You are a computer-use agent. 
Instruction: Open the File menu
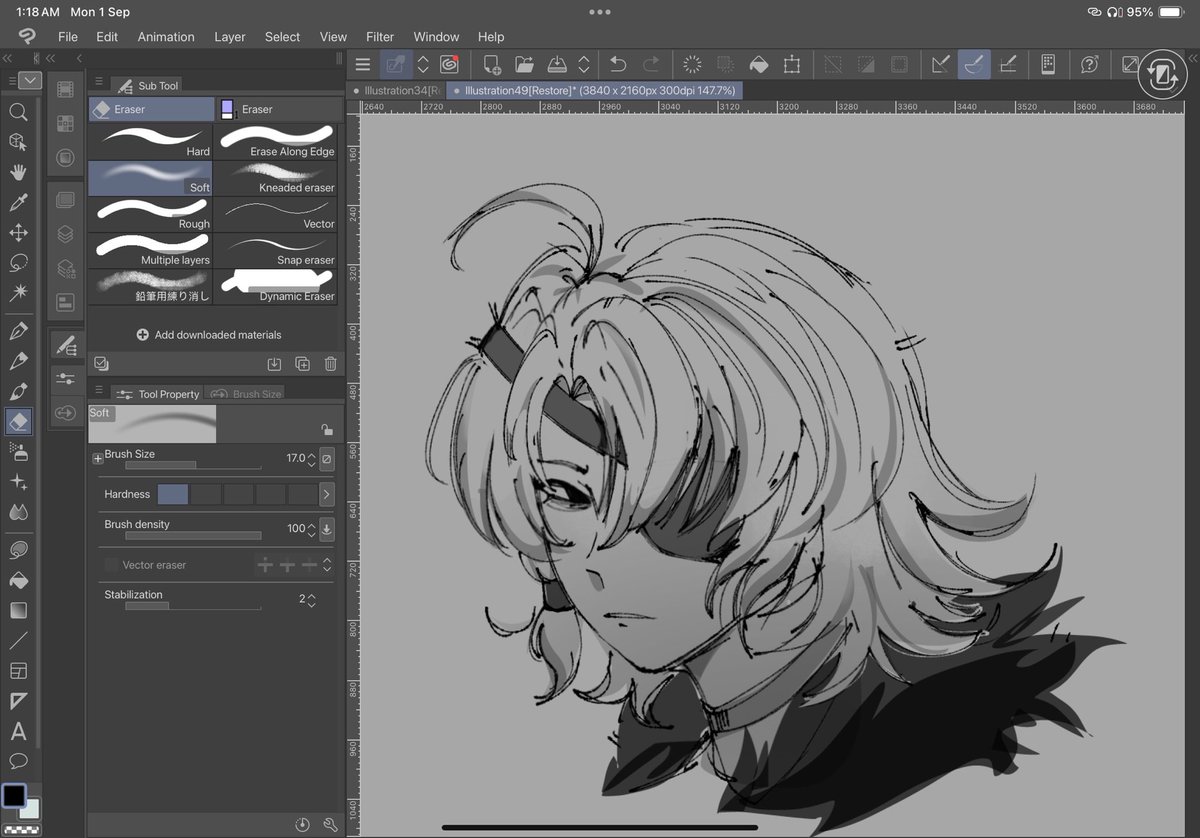pos(67,37)
